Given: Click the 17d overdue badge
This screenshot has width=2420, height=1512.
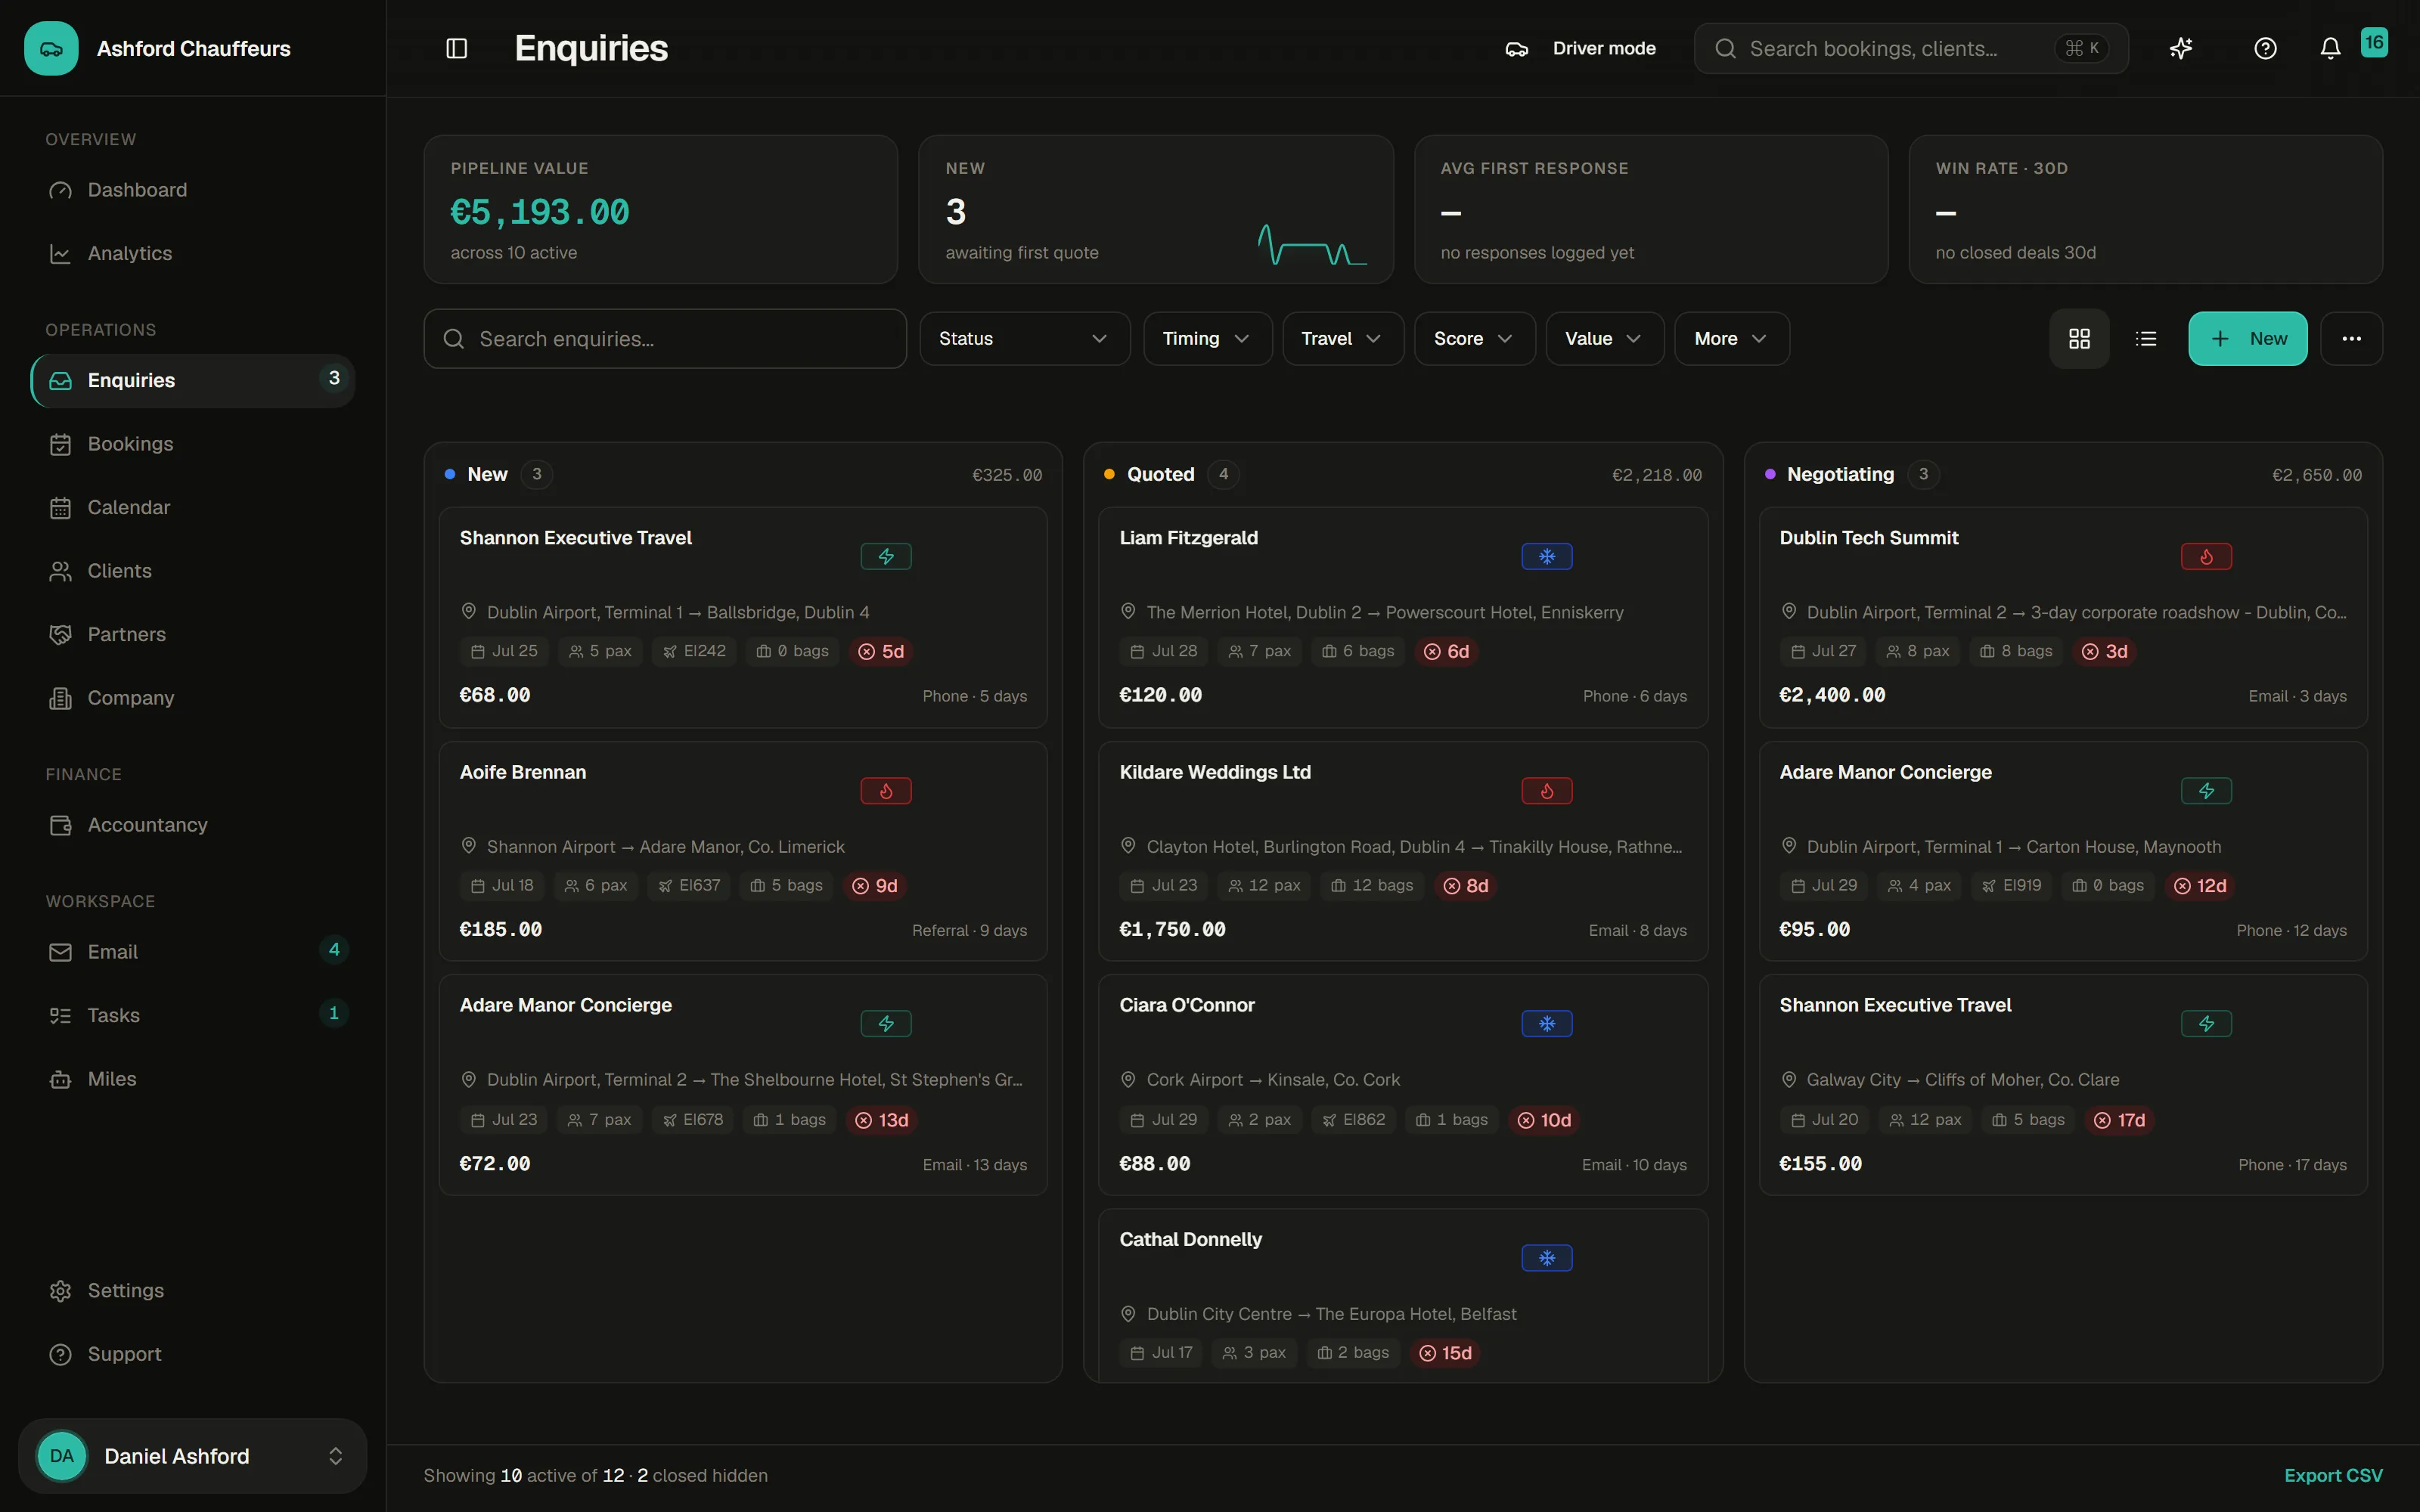Looking at the screenshot, I should pyautogui.click(x=2119, y=1120).
